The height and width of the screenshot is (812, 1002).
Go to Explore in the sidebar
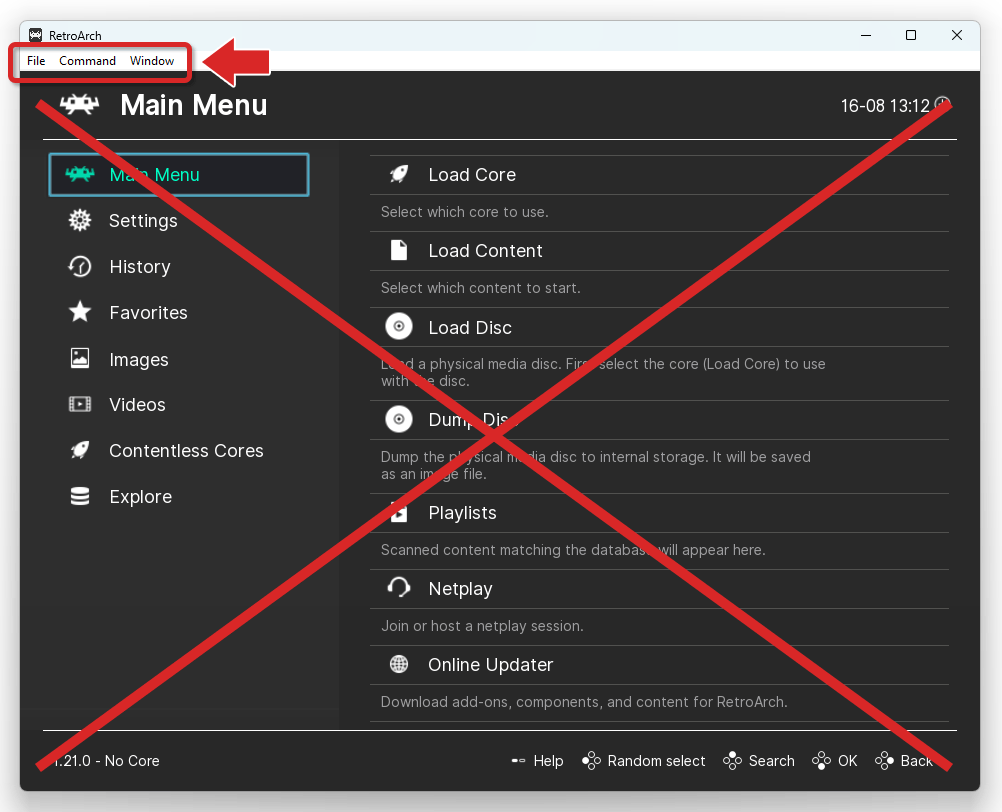141,497
